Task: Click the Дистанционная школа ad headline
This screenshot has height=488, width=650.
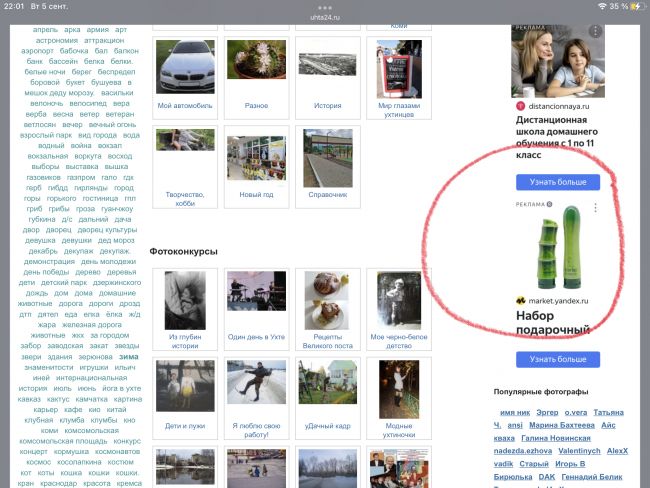Action: [557, 137]
